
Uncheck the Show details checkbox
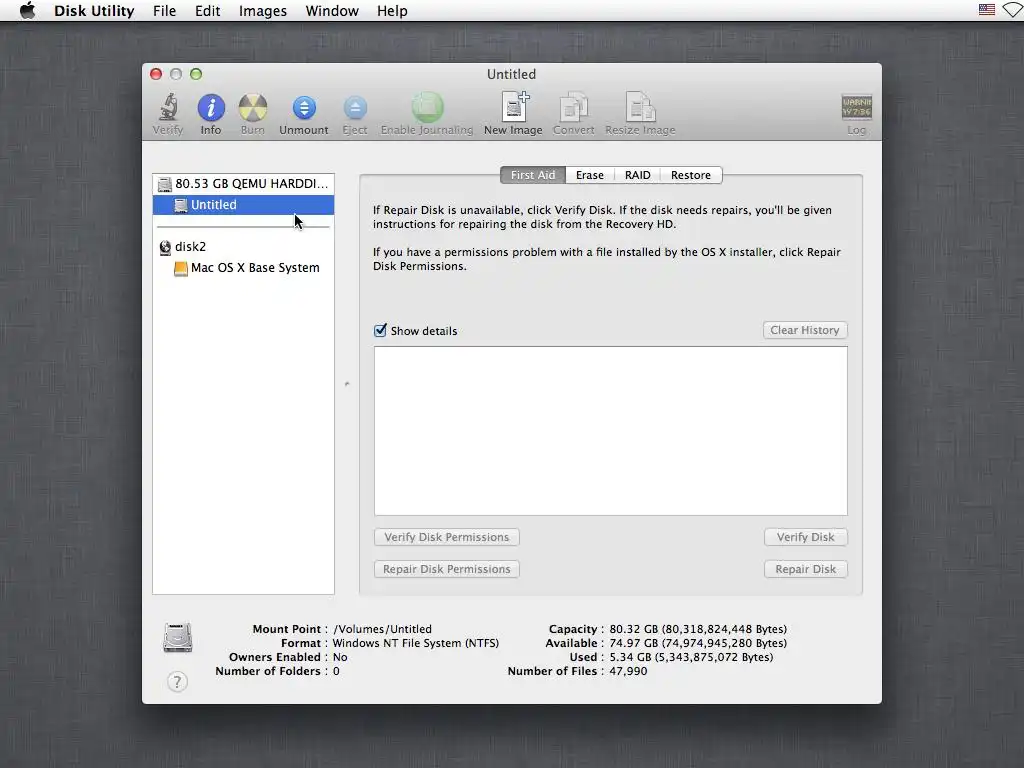[380, 330]
